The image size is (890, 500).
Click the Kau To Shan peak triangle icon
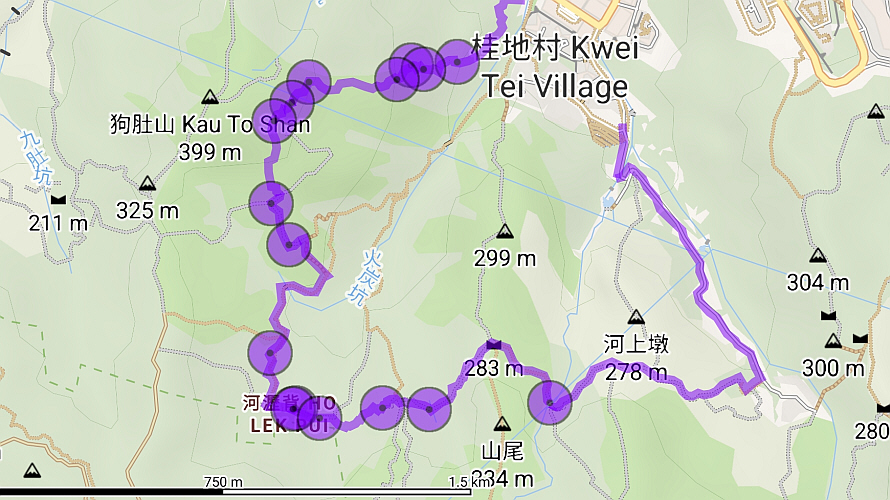pyautogui.click(x=210, y=97)
